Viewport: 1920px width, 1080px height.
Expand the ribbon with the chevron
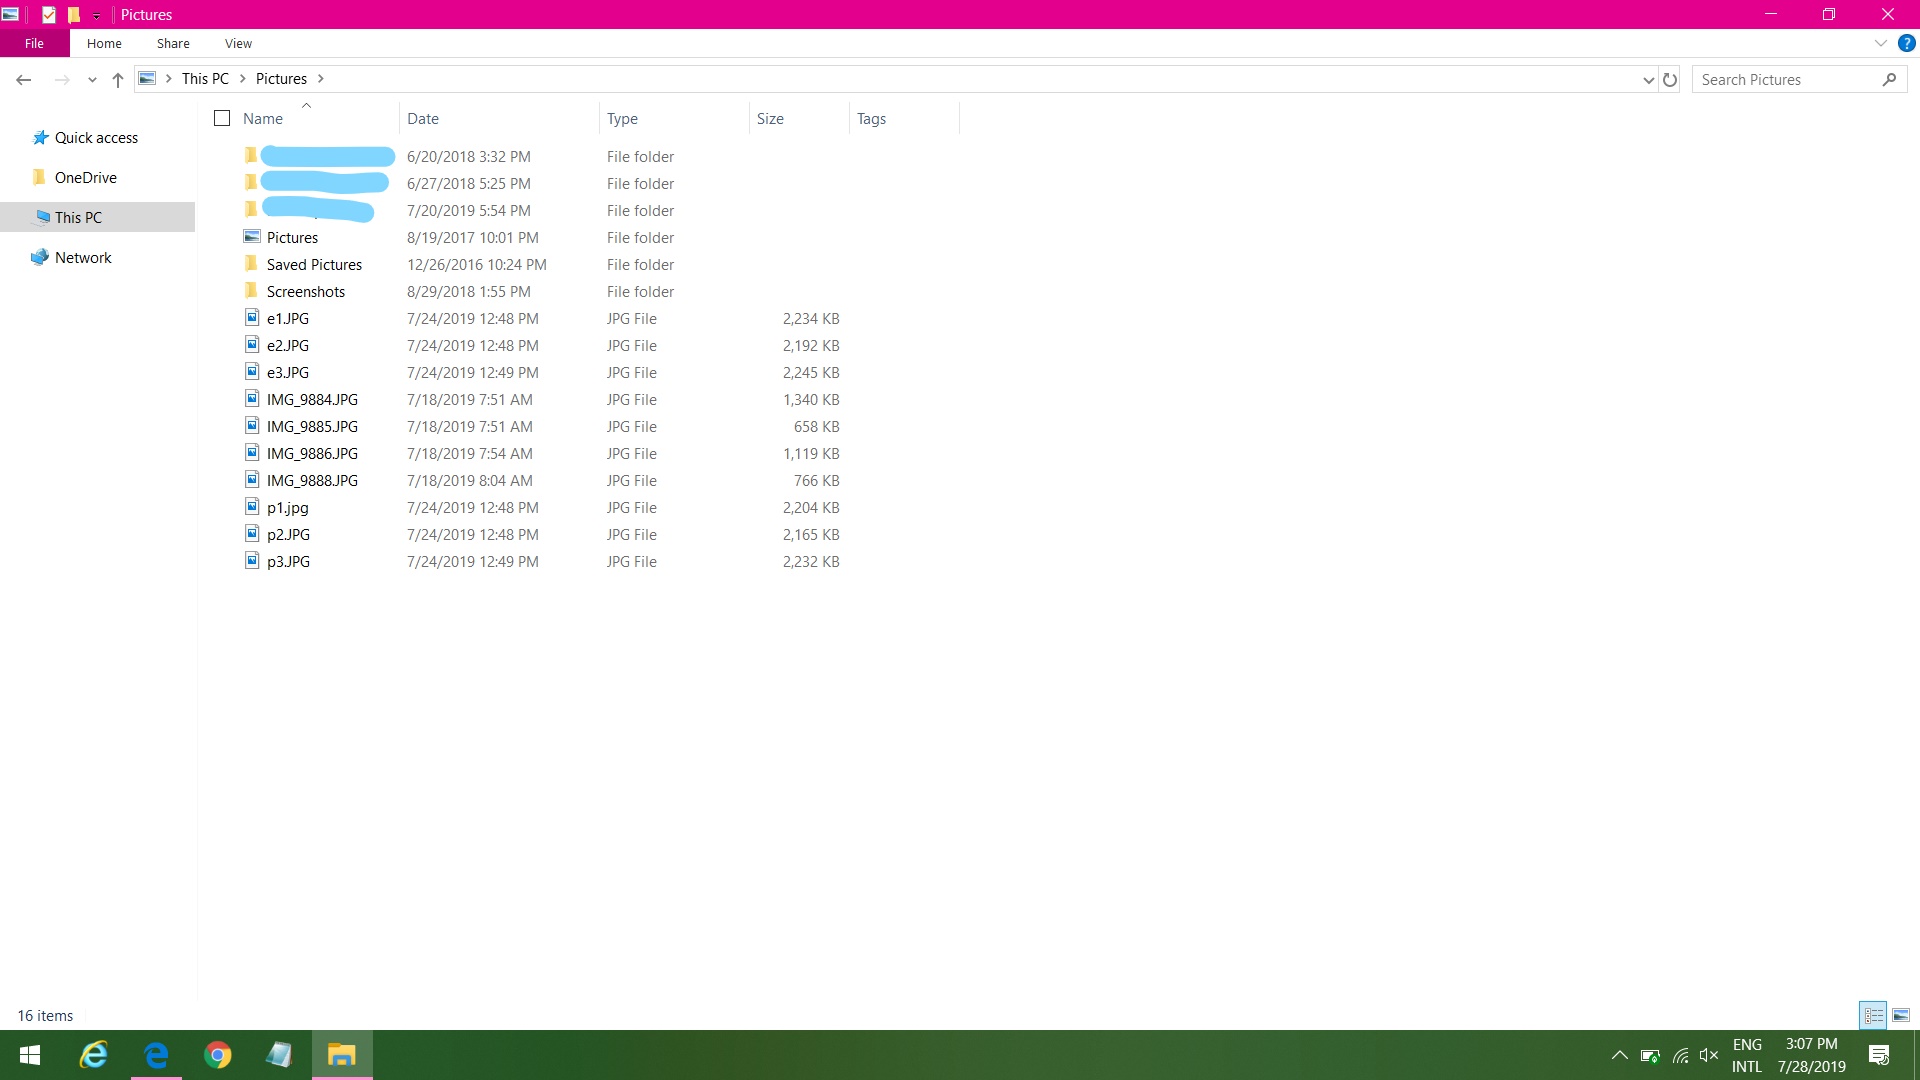(1880, 44)
